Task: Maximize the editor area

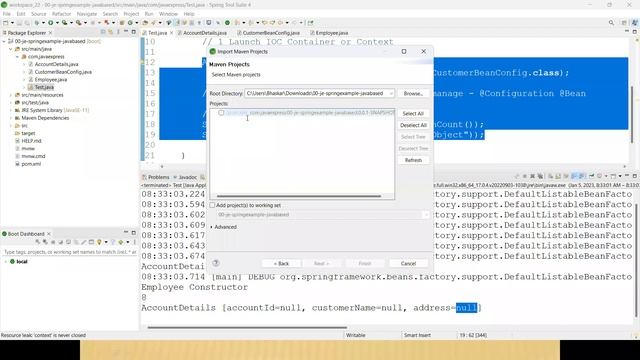Action: 635,32
